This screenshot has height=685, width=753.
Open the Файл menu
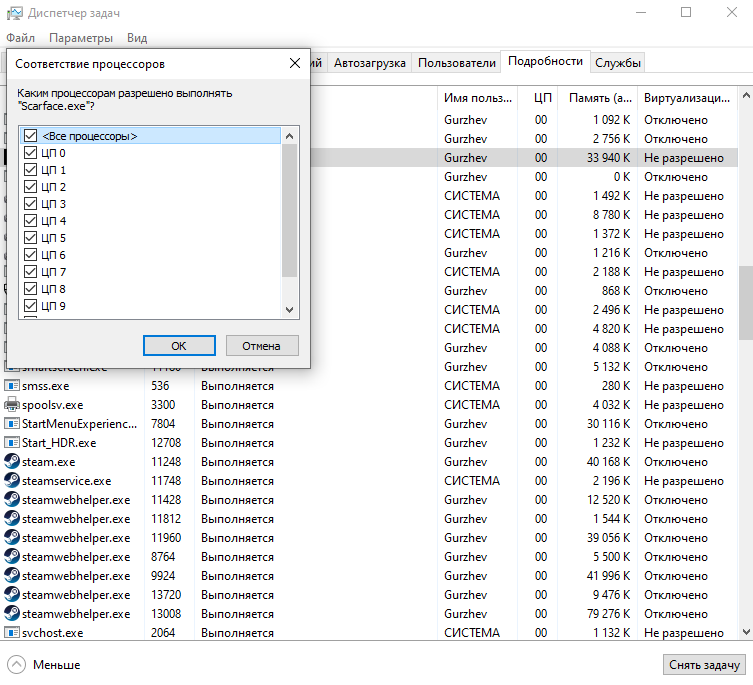point(20,37)
